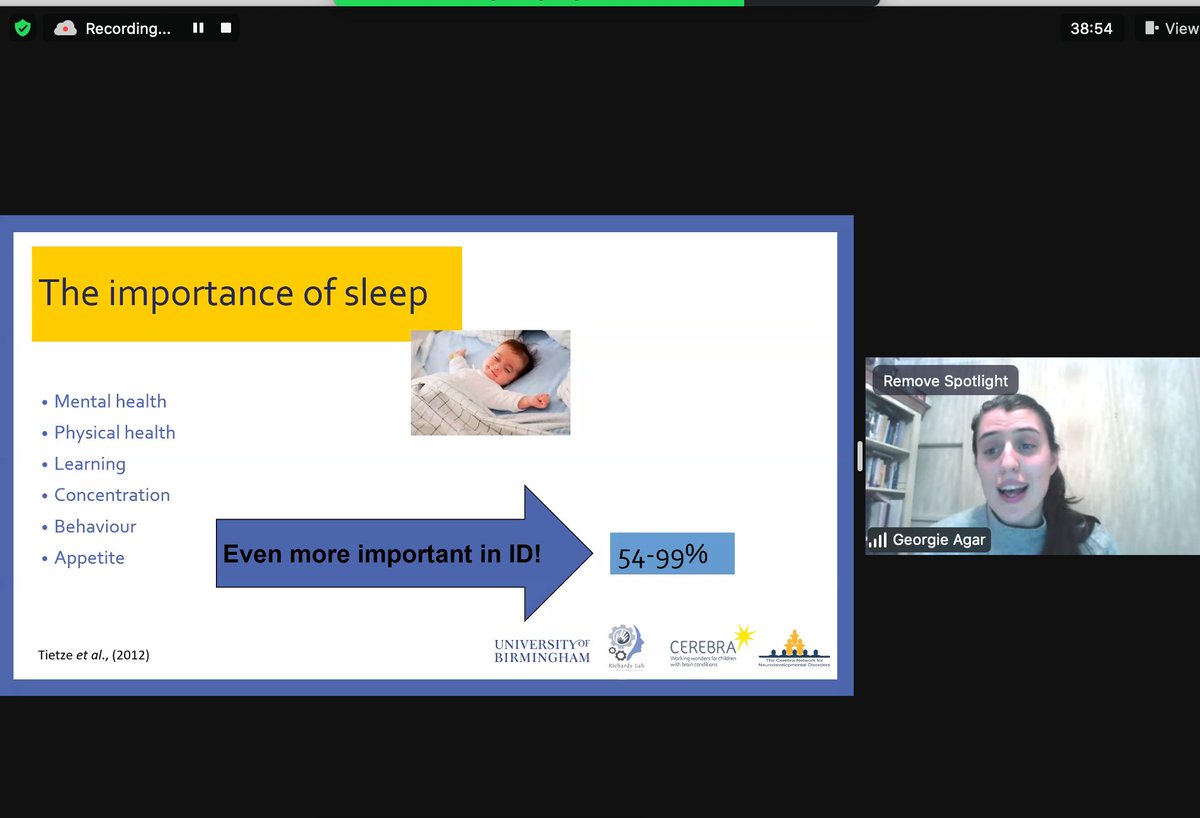The image size is (1200, 818).
Task: Click the slide title The importance of sleep
Action: click(233, 294)
